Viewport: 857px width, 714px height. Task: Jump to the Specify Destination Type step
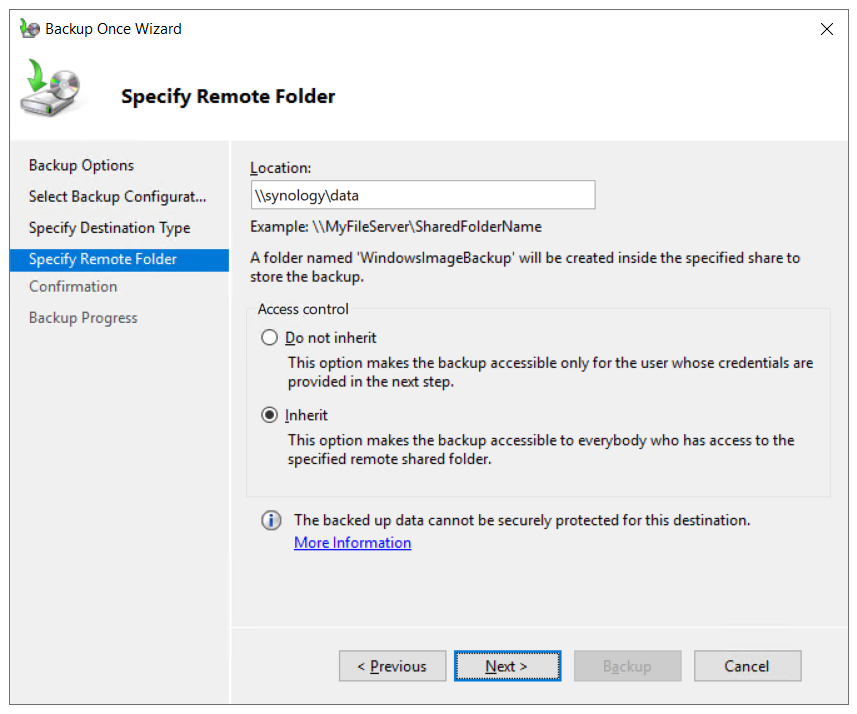[109, 228]
